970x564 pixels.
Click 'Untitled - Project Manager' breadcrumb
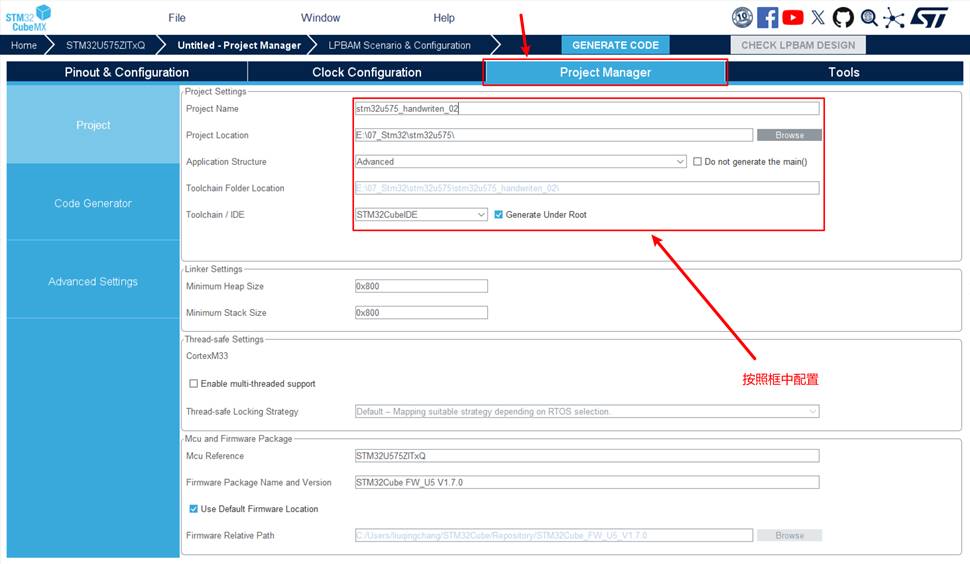point(239,45)
